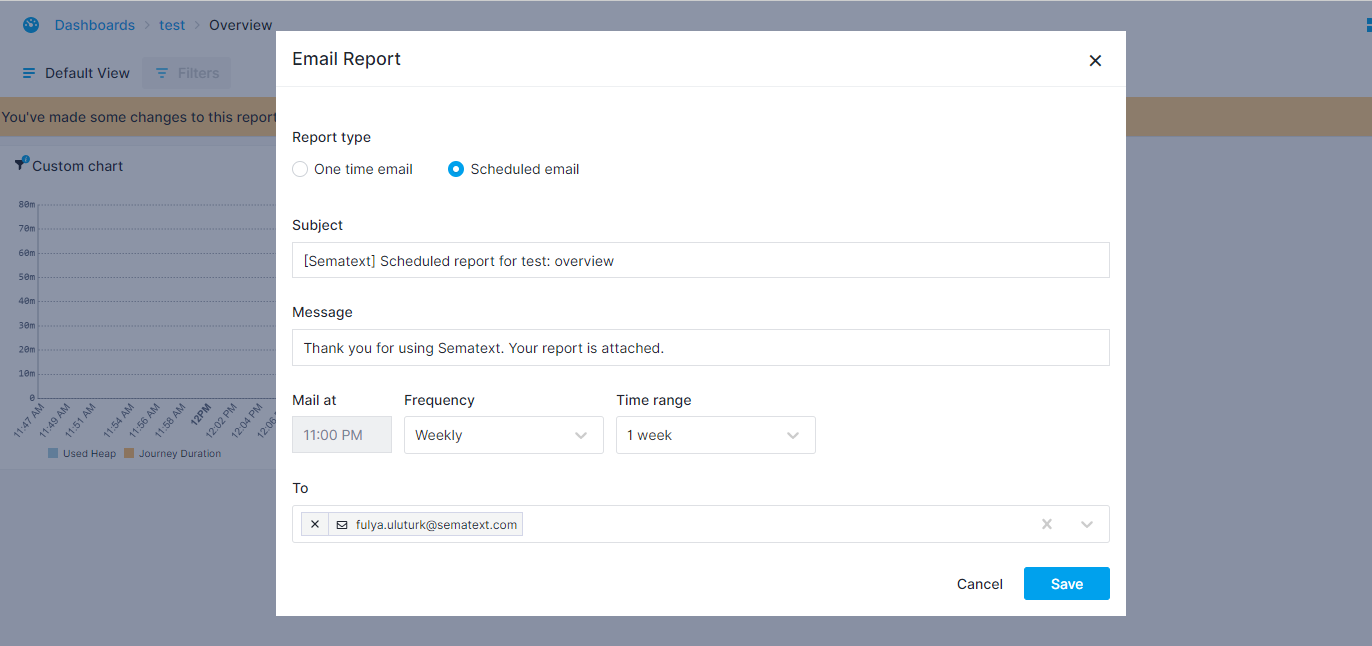
Task: Remove fulya.uluturk@sematext.com recipient tag
Action: point(315,524)
